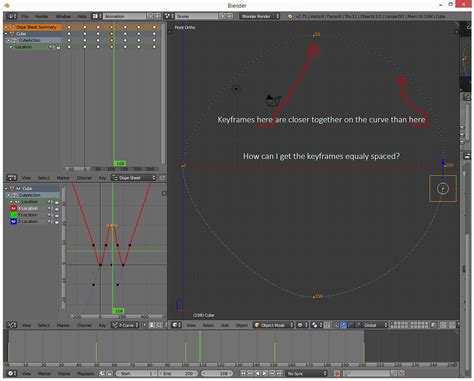The height and width of the screenshot is (381, 474).
Task: Open the timeline editor type selector
Action: (12, 374)
